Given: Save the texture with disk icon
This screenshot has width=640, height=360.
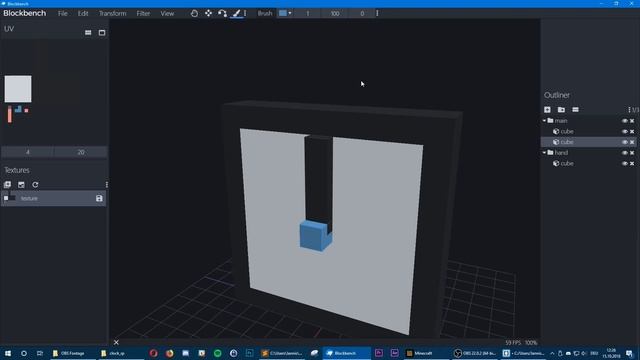Looking at the screenshot, I should 99,198.
